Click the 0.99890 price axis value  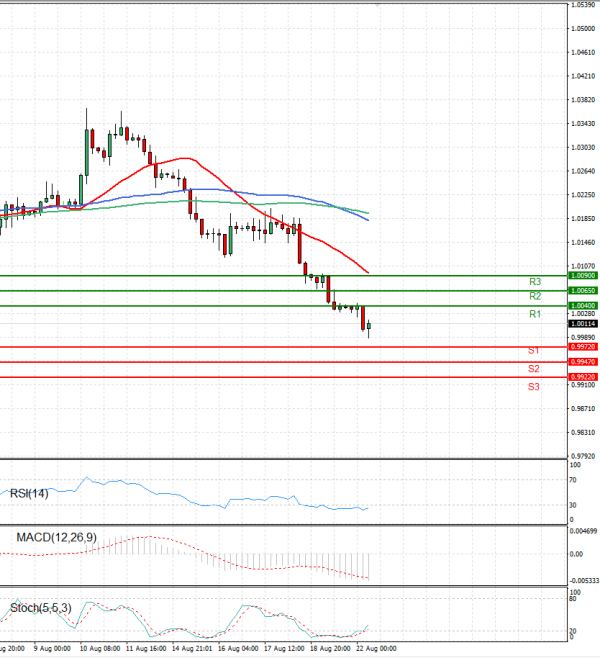(x=583, y=337)
